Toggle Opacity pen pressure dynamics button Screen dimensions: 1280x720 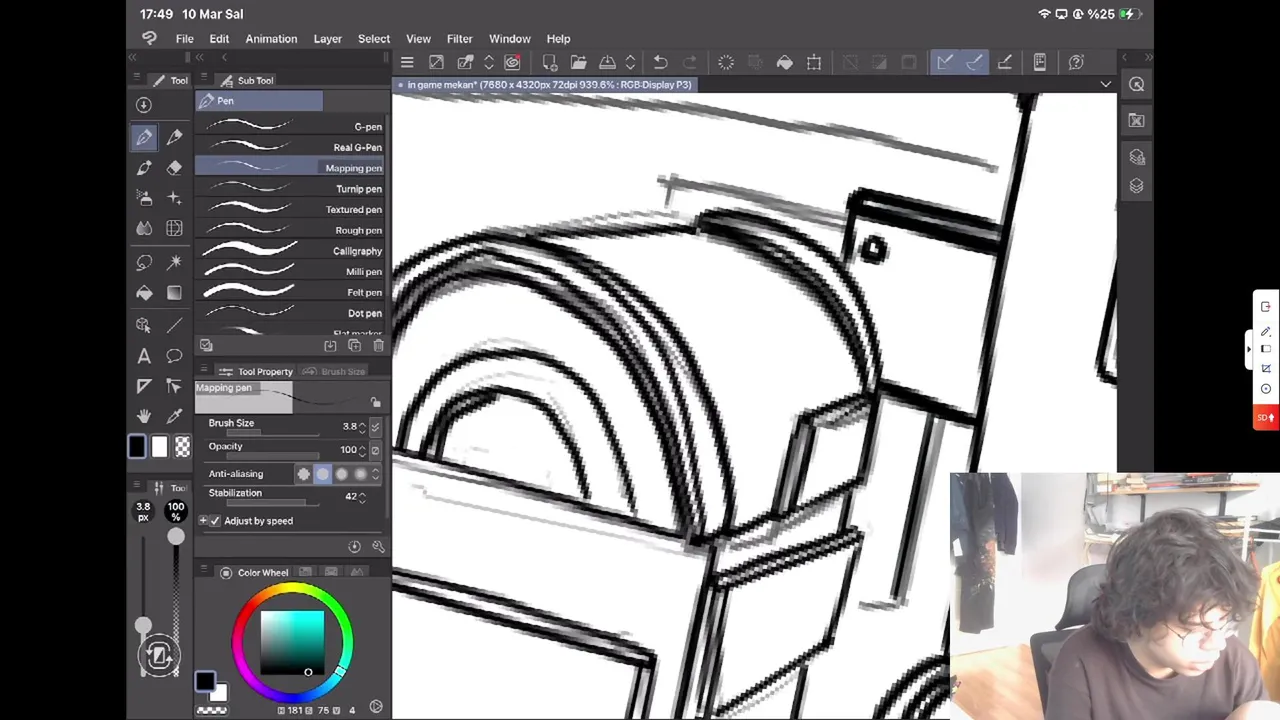pyautogui.click(x=375, y=450)
